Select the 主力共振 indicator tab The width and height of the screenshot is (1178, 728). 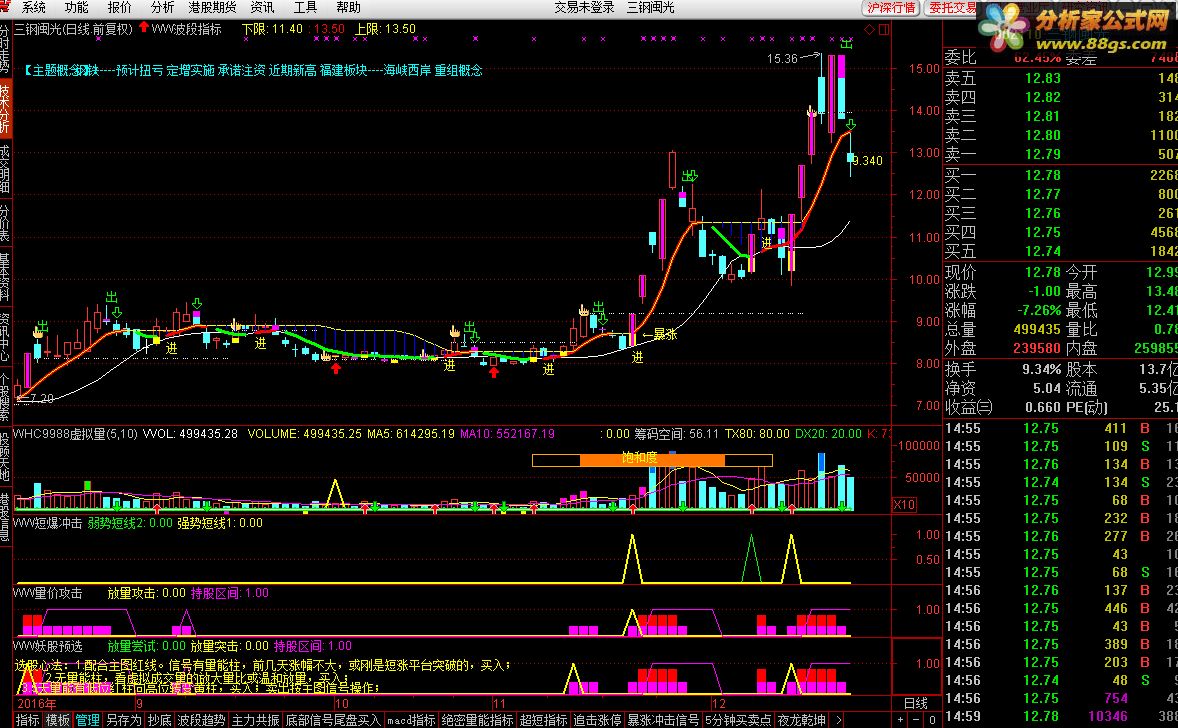pos(255,720)
